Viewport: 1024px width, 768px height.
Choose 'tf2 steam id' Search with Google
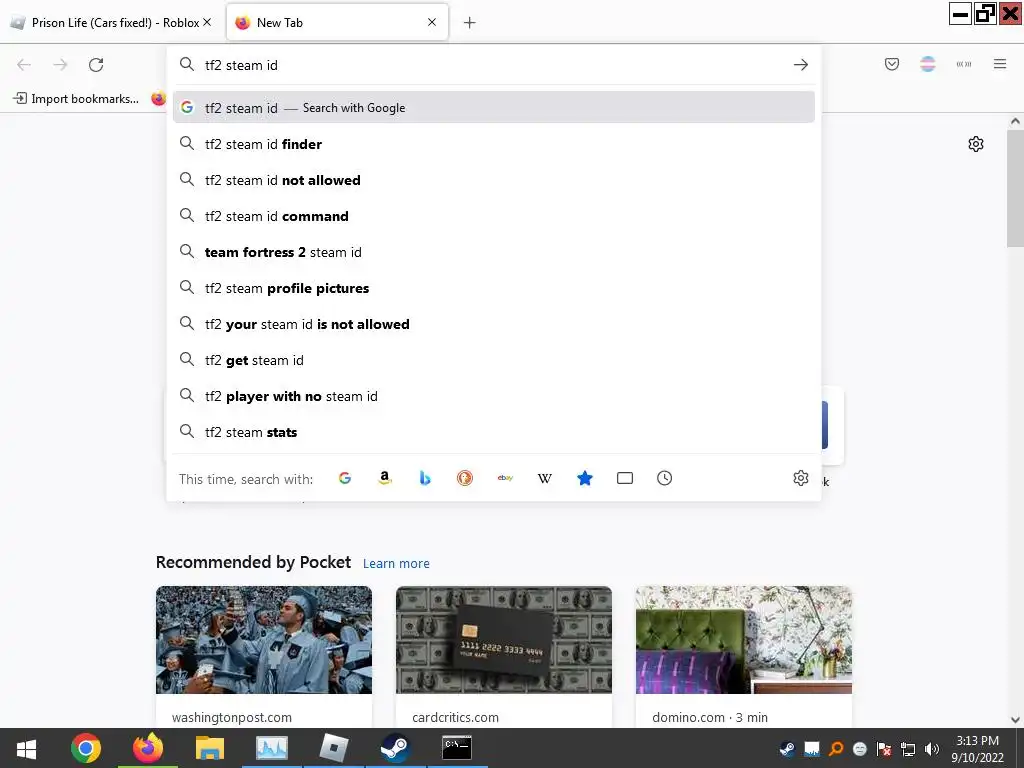(x=494, y=108)
